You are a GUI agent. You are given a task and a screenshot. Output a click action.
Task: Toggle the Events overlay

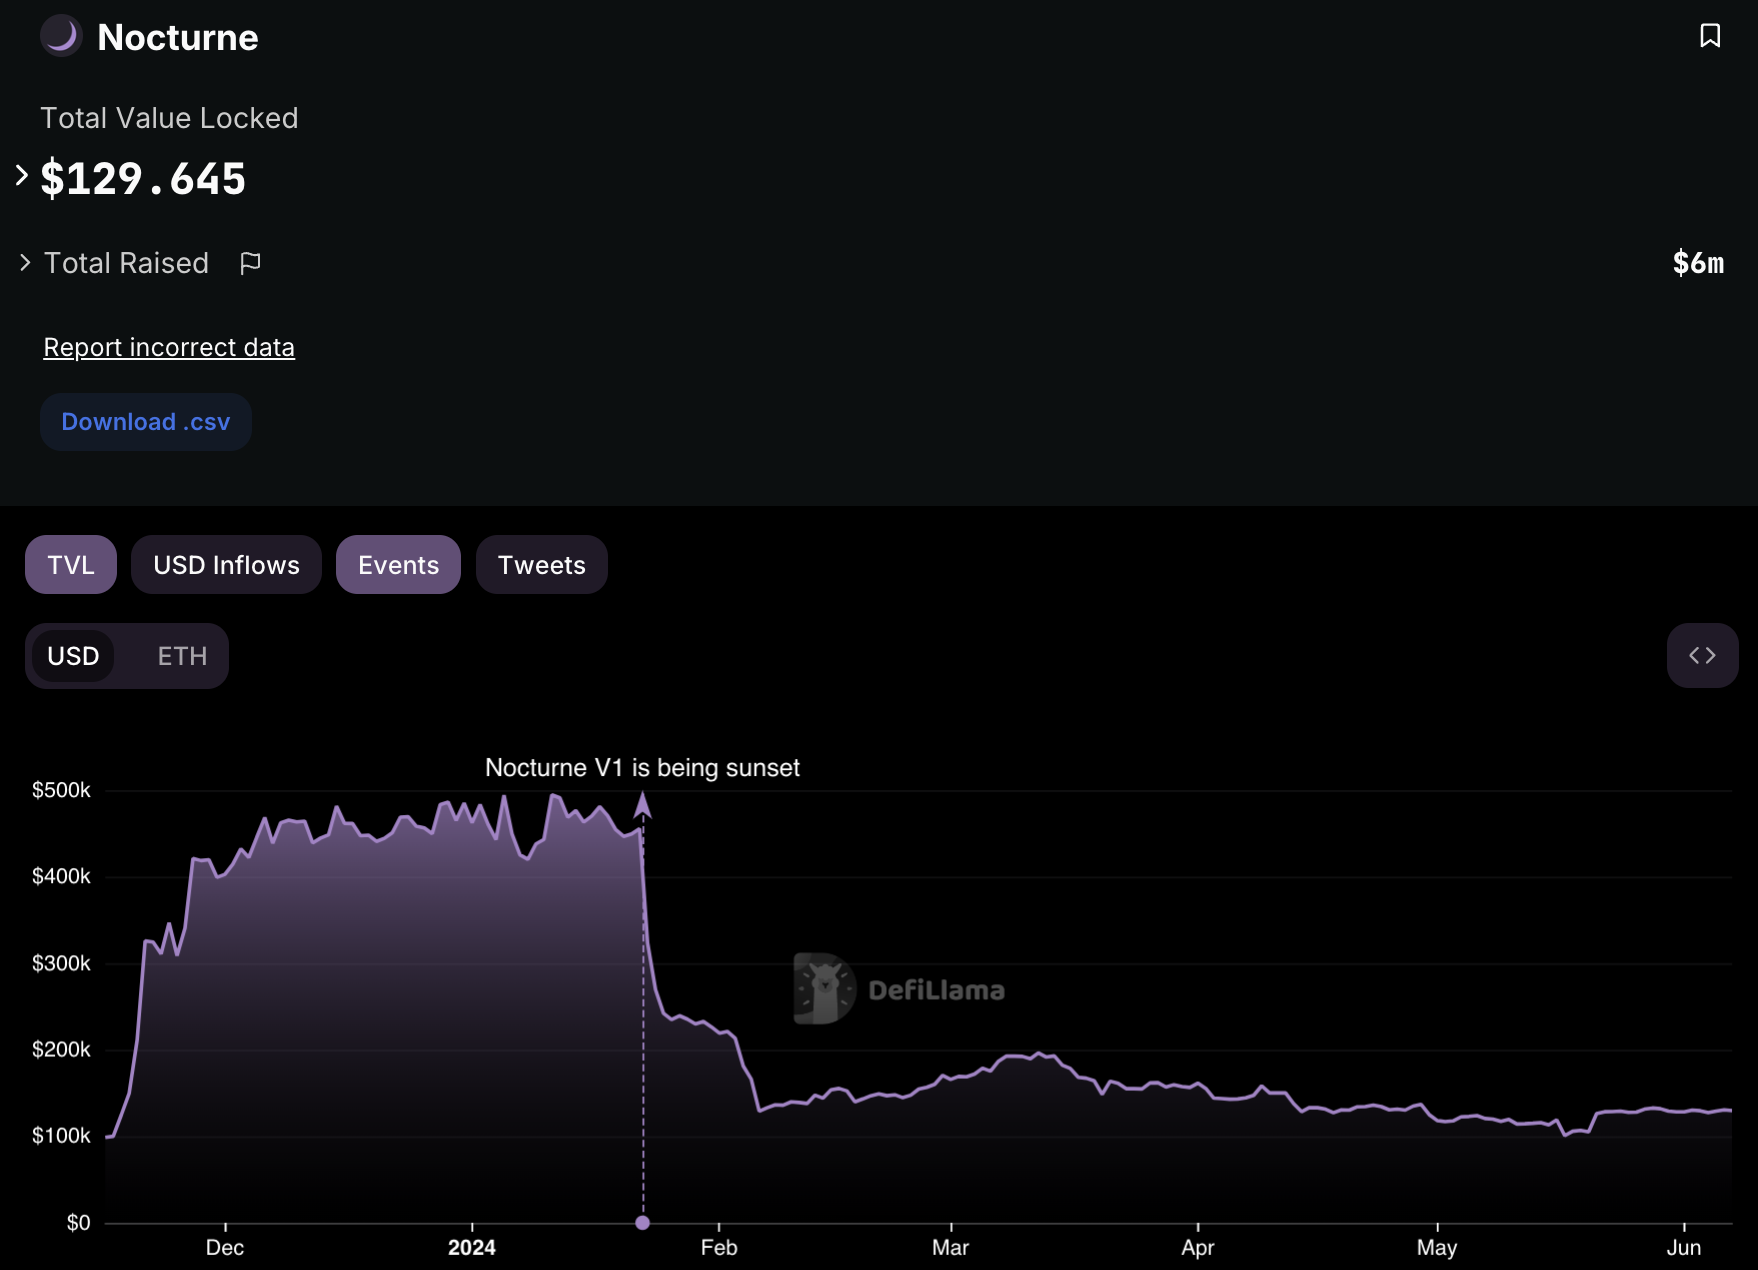[x=398, y=565]
